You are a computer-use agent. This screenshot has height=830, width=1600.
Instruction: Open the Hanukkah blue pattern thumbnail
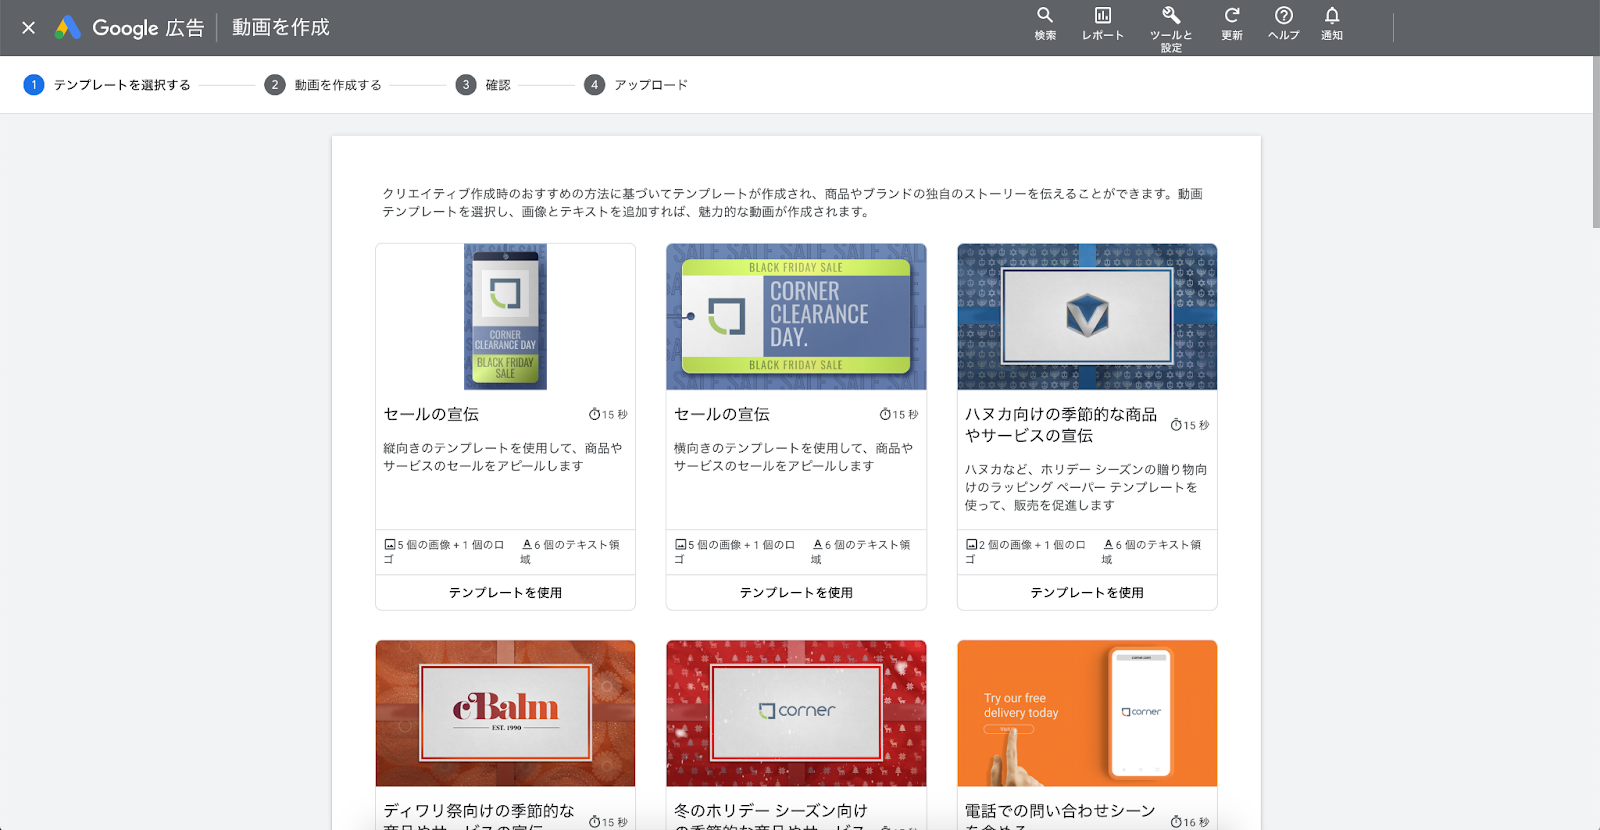point(1087,317)
